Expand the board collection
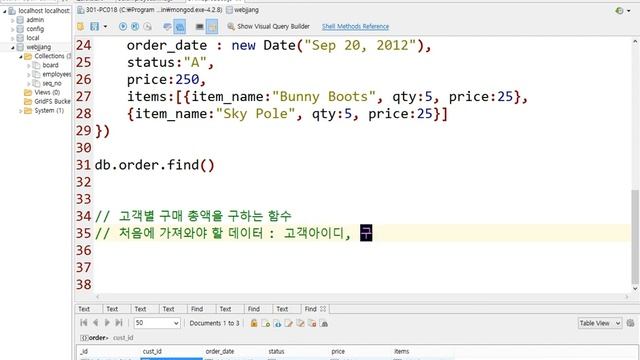Image resolution: width=640 pixels, height=360 pixels. click(29, 65)
